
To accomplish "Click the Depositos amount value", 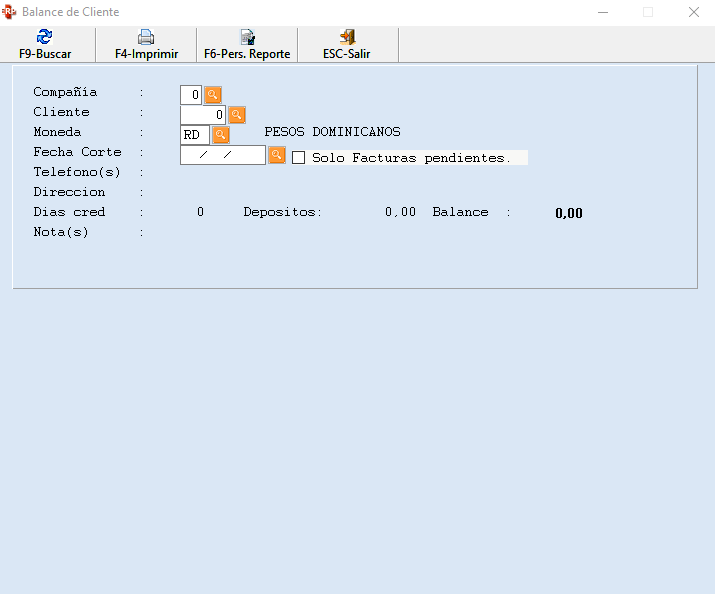I will click(400, 213).
